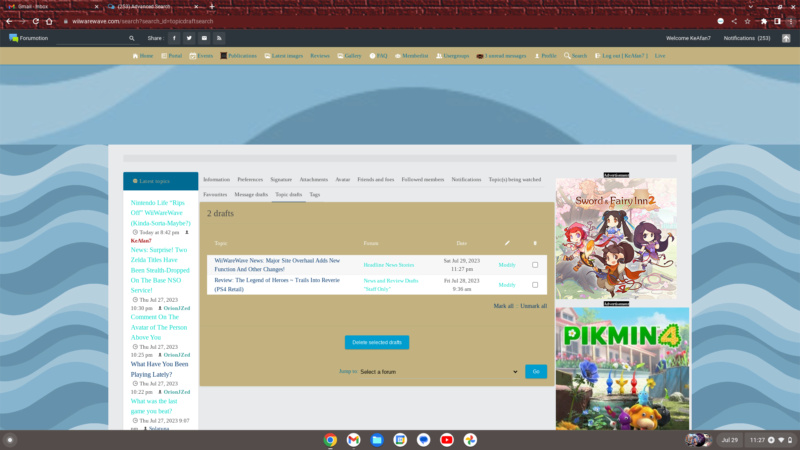Open the system tray clock showing 11:27

coord(757,440)
